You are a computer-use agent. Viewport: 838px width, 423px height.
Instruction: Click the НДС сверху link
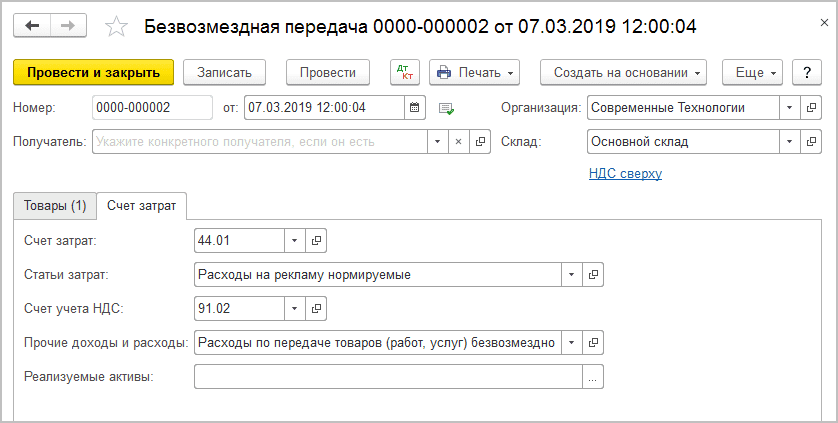click(x=625, y=174)
